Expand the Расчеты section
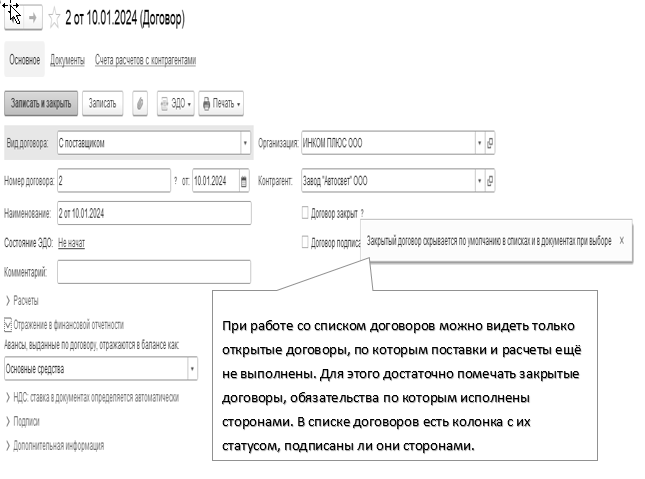 22,301
